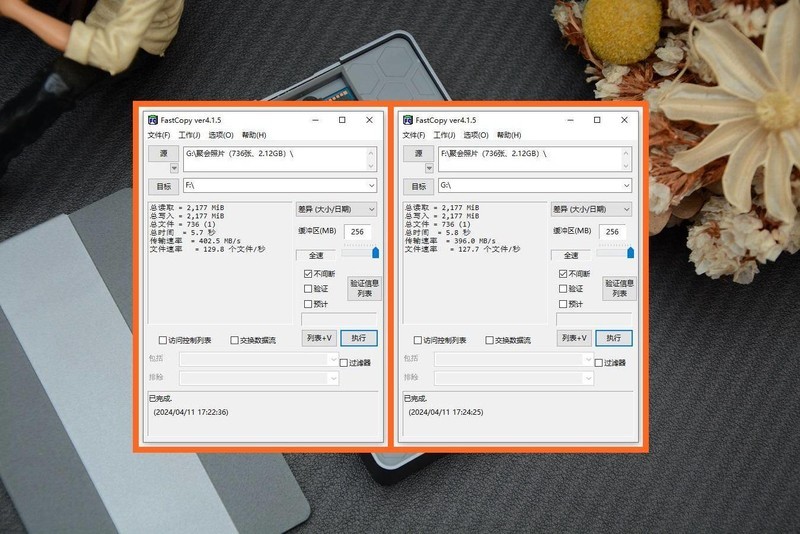800x534 pixels.
Task: Click source field scrollbar in left window
Action: pos(371,159)
